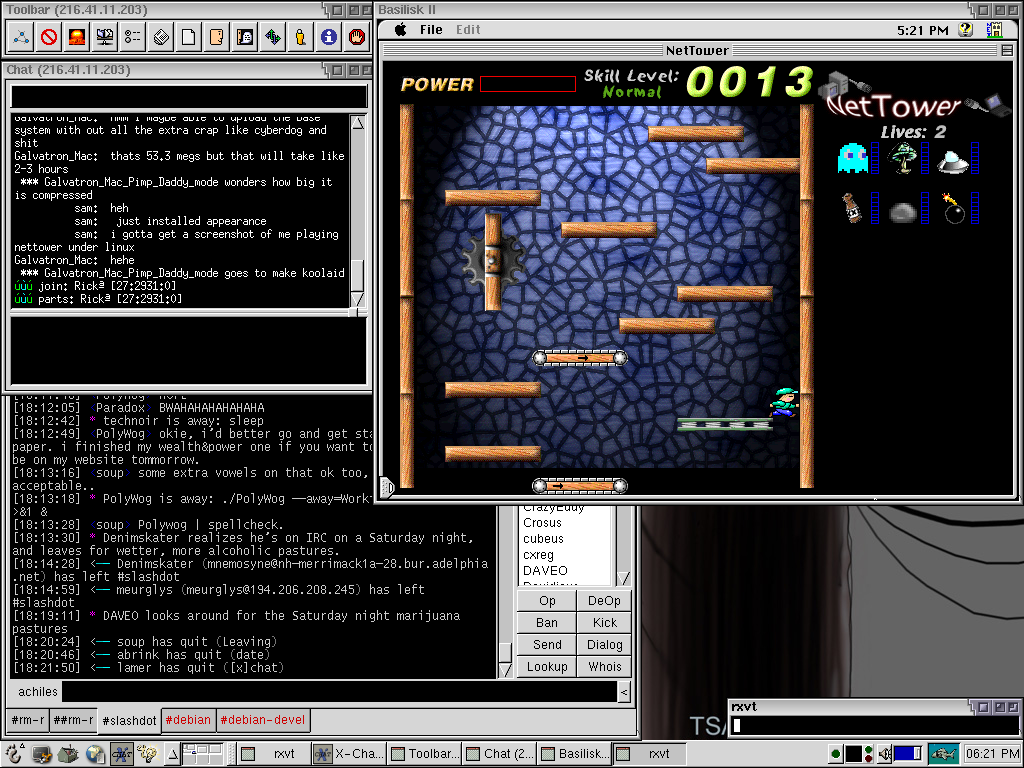Screen dimensions: 1024x768
Task: Switch to the #debian channel tab
Action: pyautogui.click(x=189, y=720)
